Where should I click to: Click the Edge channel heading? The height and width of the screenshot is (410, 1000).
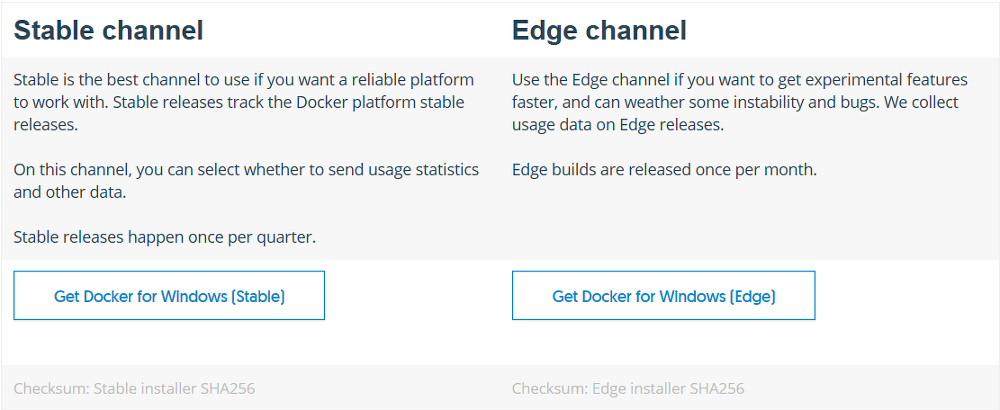click(599, 30)
